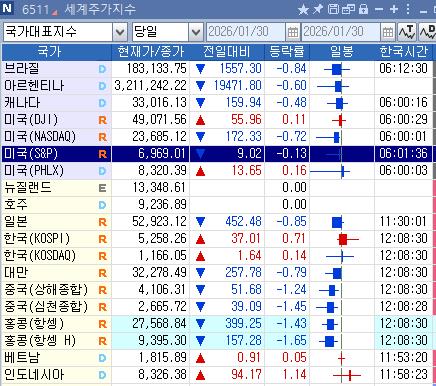Click the daily candle for 홍콩(항셍 H)

pyautogui.click(x=329, y=341)
